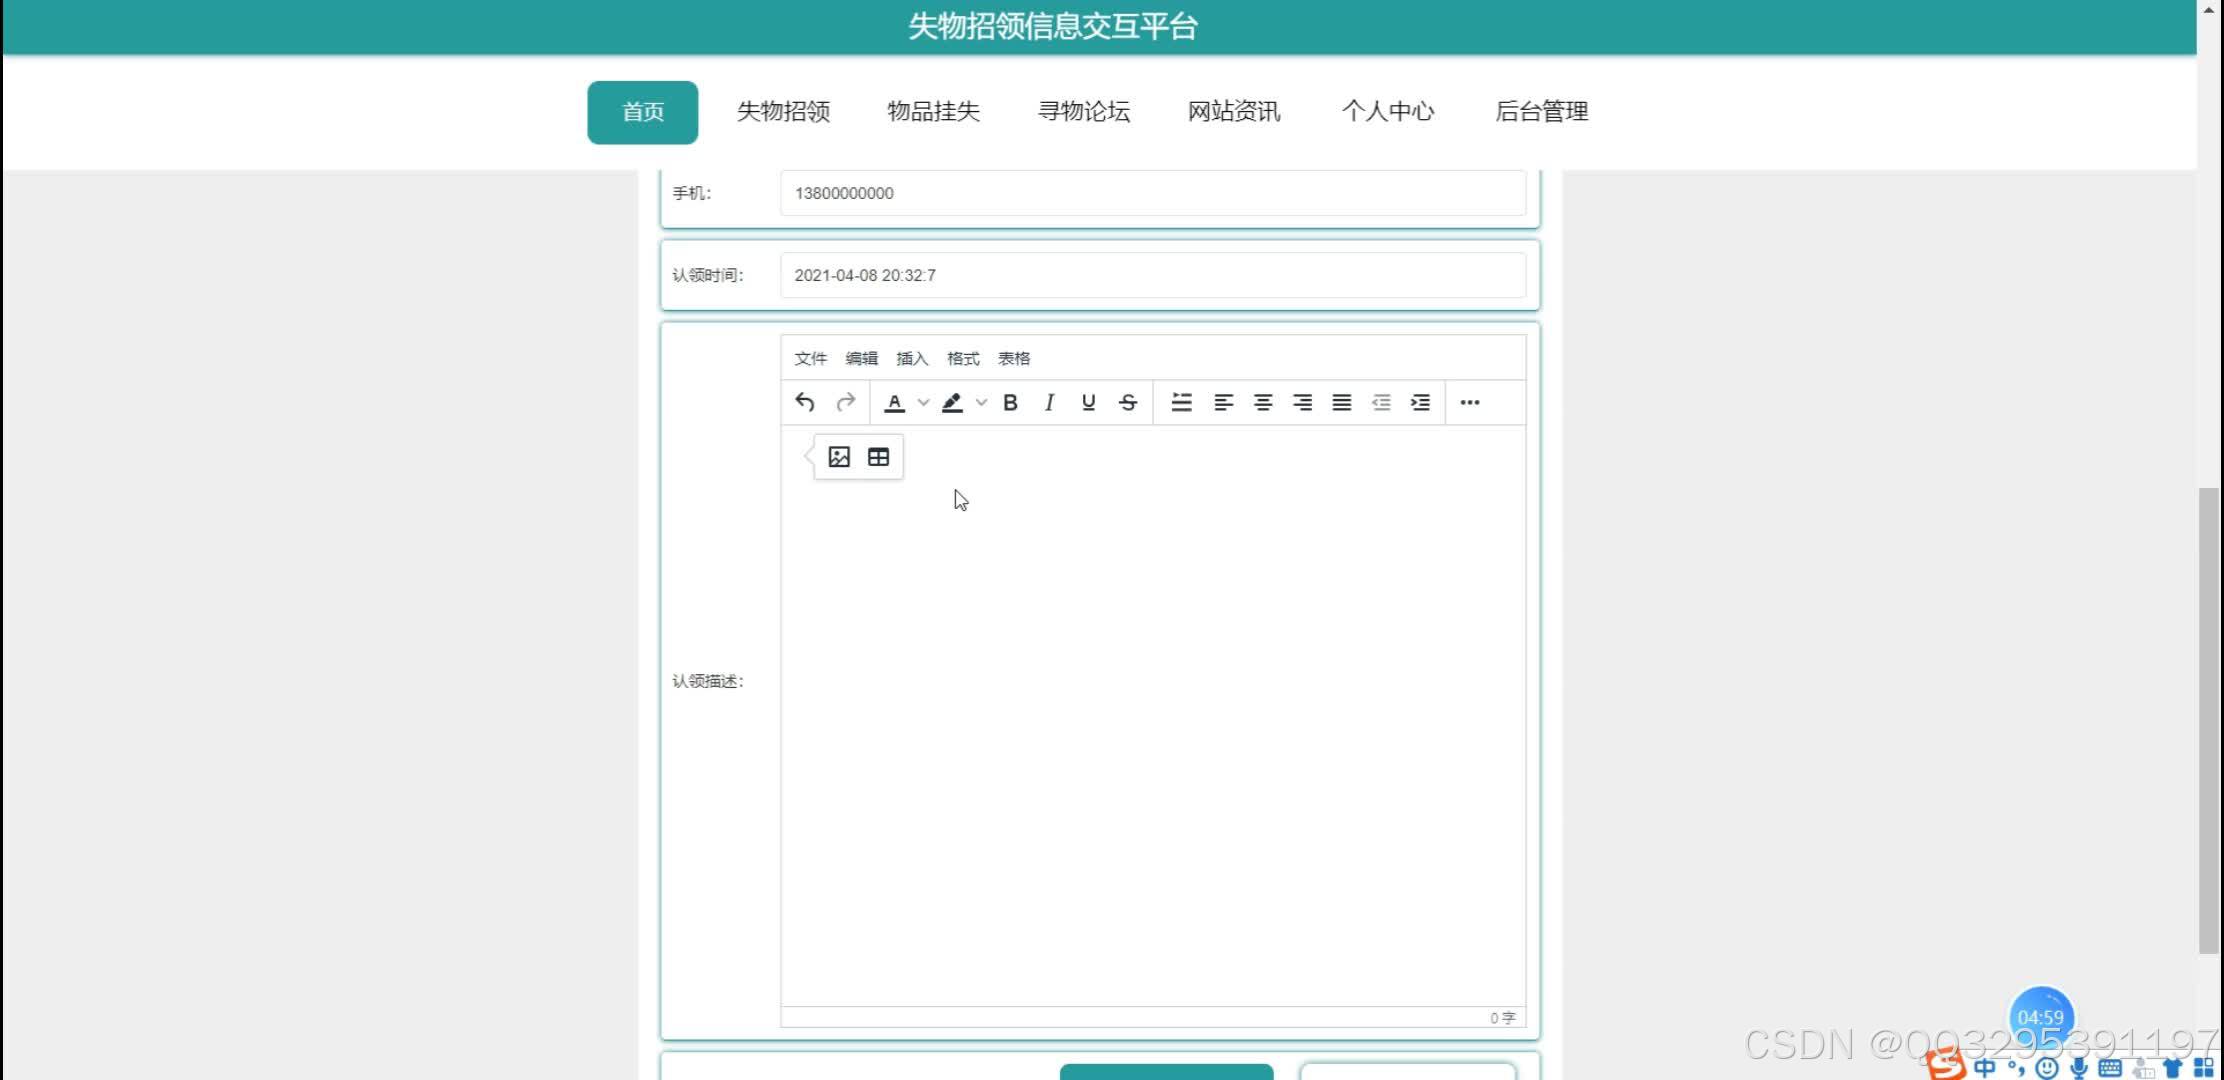Toggle underline formatting
This screenshot has width=2224, height=1080.
point(1088,402)
